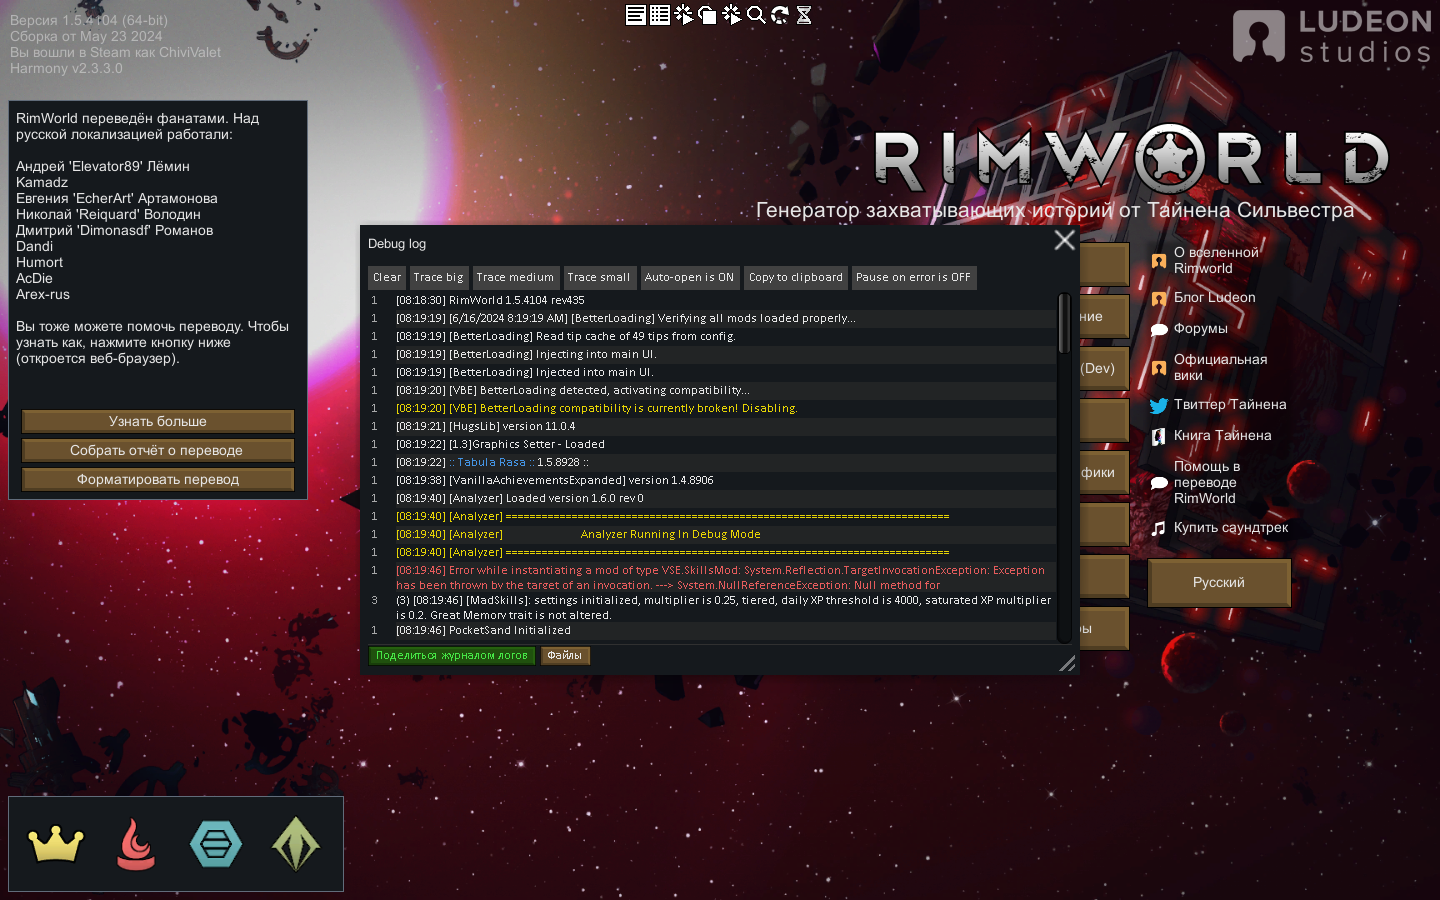Open the Файлы button in debug log

tap(565, 656)
